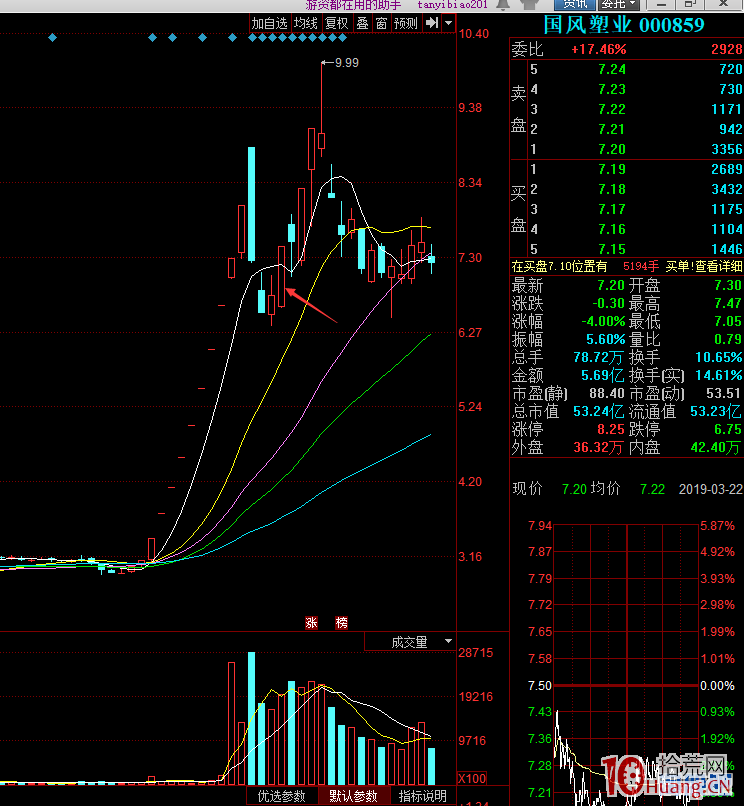
Task: Click the 2019-03-22 date label
Action: coord(711,489)
